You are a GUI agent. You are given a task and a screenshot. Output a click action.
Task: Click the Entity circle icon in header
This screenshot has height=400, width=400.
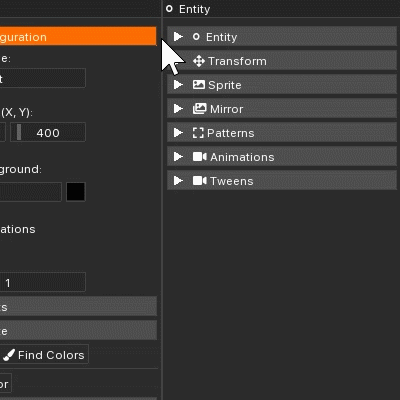(169, 9)
